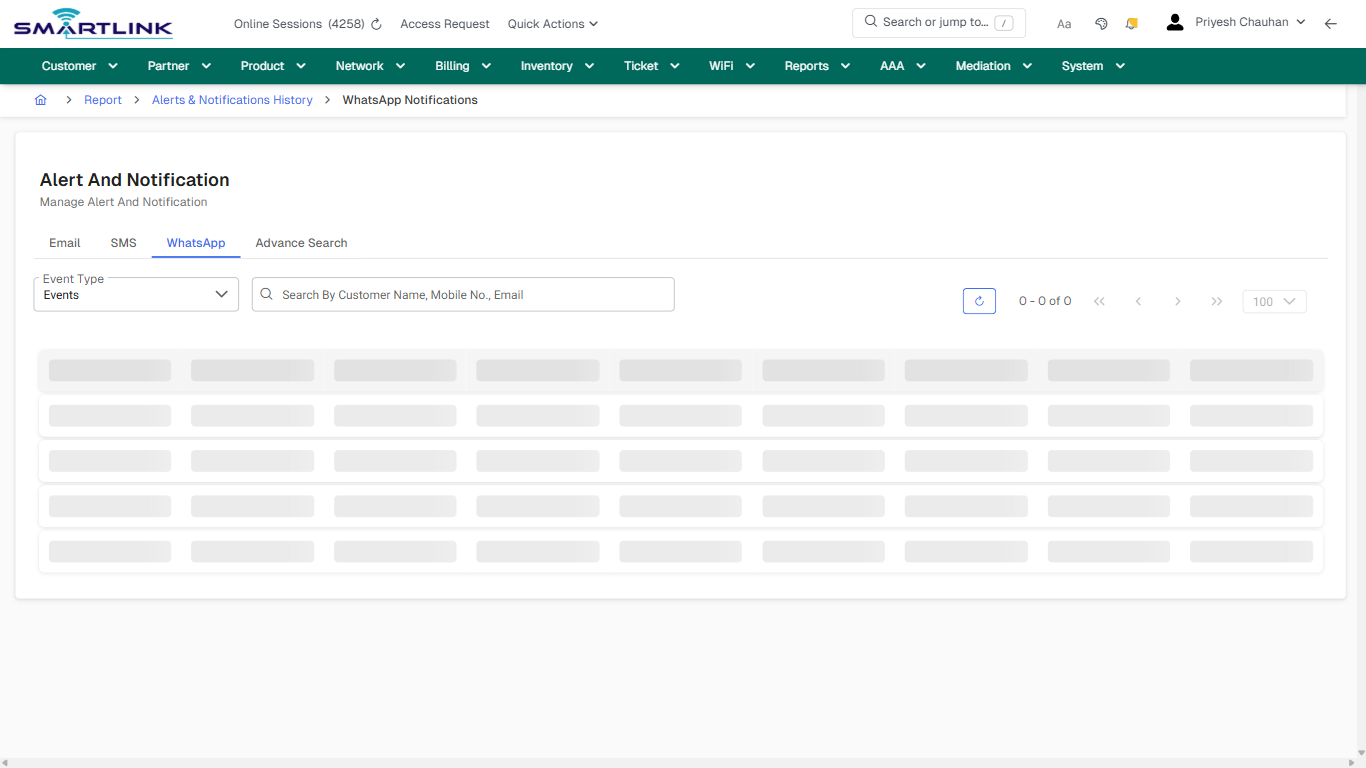1366x768 pixels.
Task: Expand the Quick Actions menu
Action: tap(552, 23)
